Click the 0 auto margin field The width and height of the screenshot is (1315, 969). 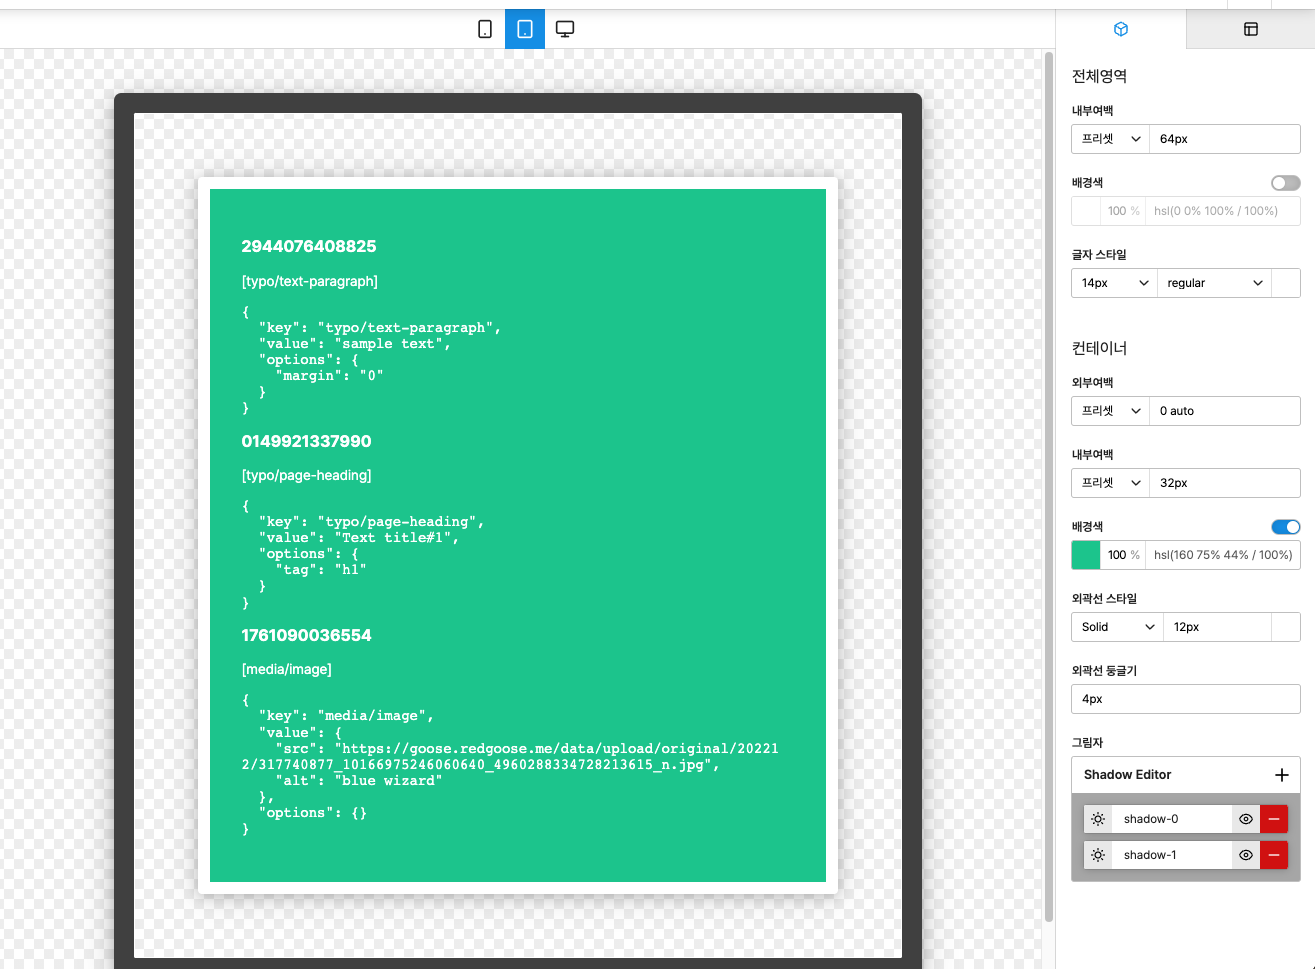coord(1225,411)
